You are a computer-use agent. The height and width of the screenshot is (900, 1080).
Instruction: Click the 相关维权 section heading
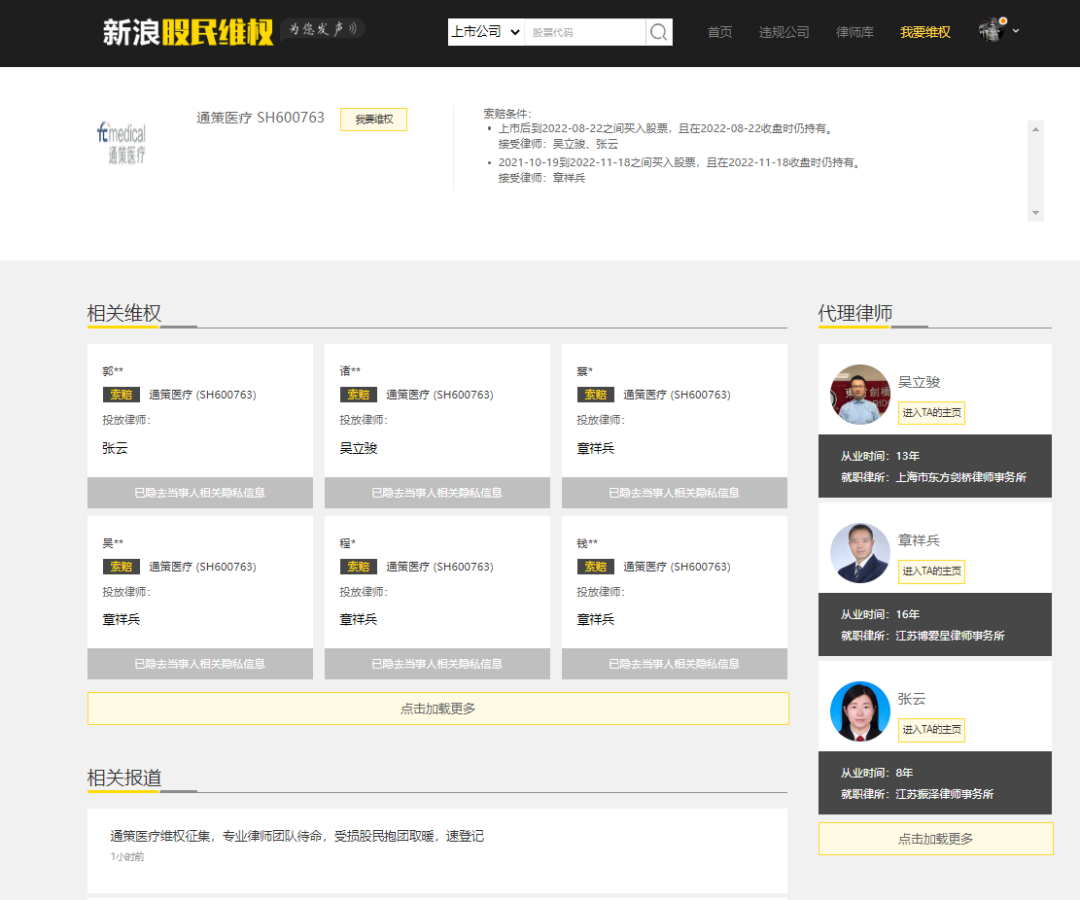click(125, 313)
